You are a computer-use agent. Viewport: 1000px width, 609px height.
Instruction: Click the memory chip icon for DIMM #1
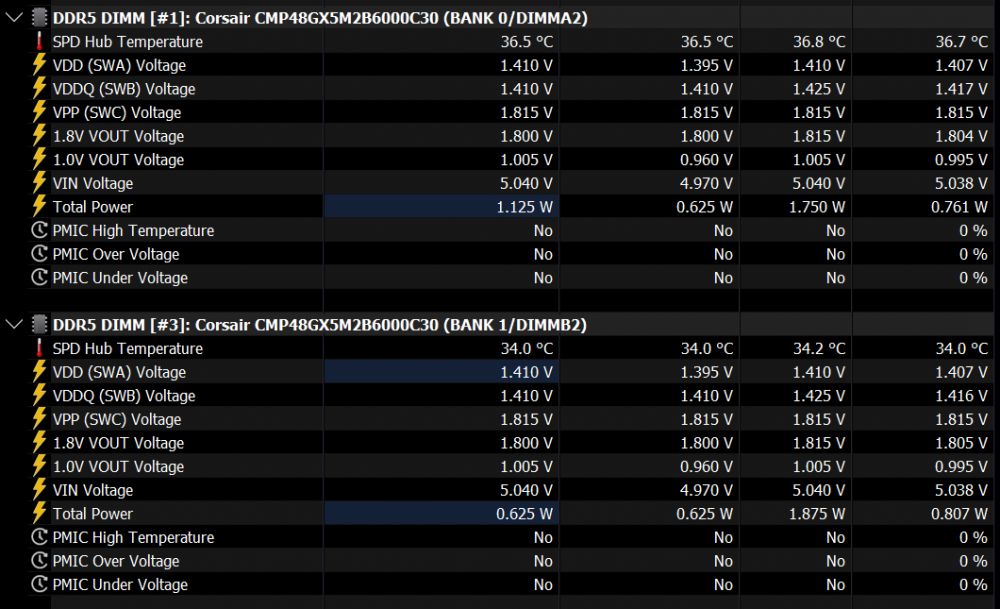click(x=40, y=18)
